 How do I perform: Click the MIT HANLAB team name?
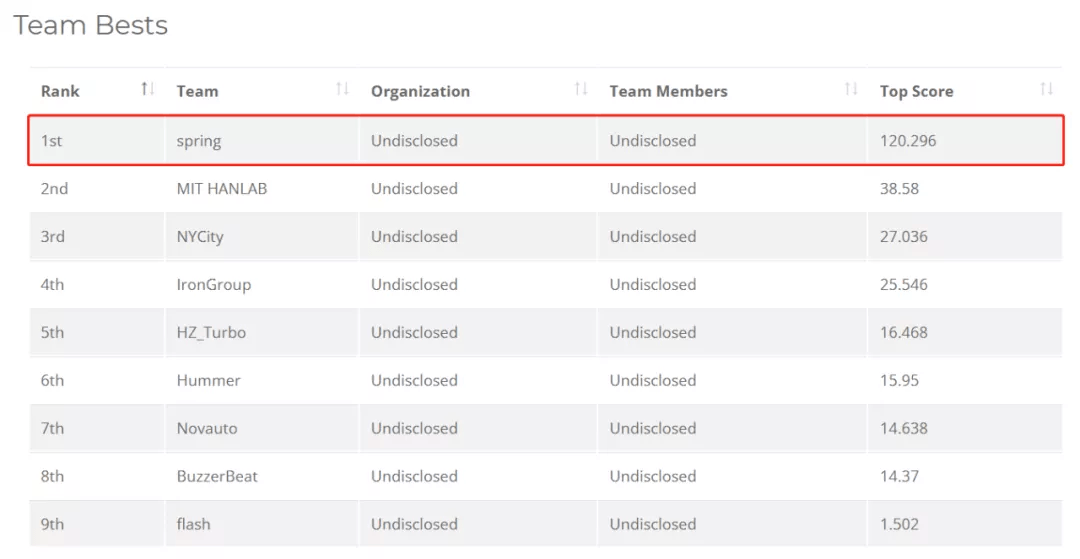(222, 189)
